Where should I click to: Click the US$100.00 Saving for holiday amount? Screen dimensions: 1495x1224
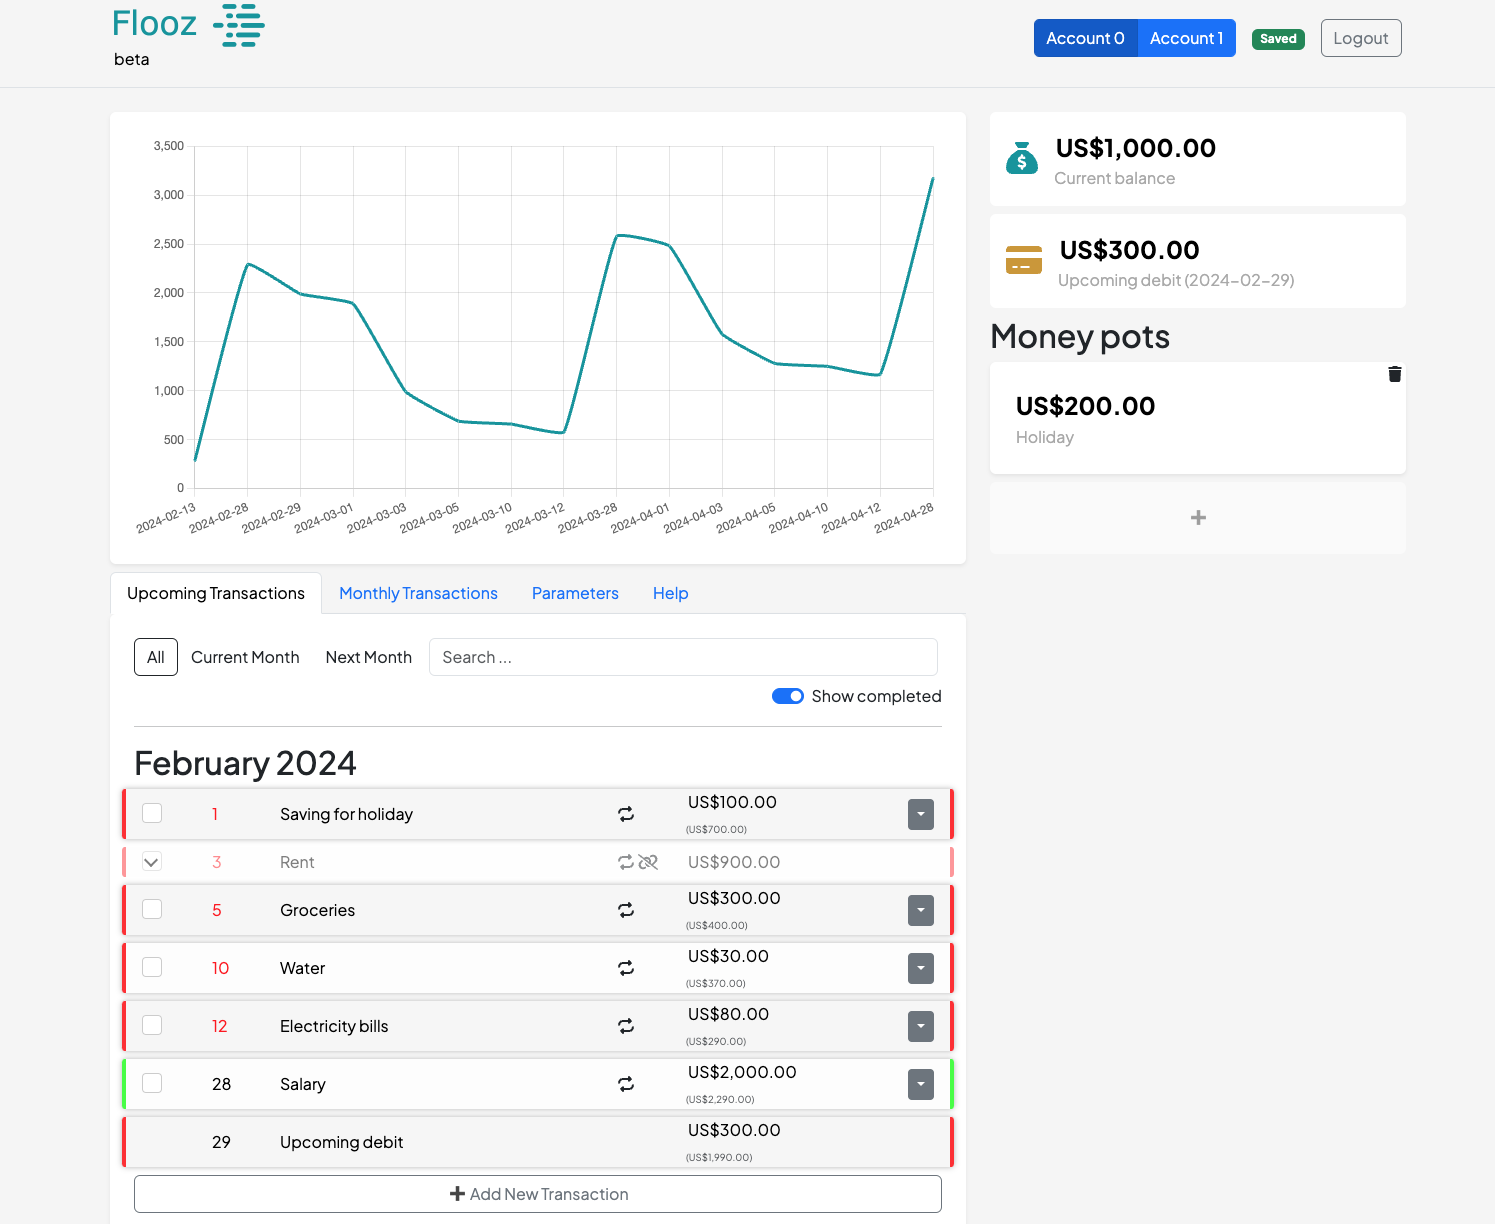(x=732, y=802)
